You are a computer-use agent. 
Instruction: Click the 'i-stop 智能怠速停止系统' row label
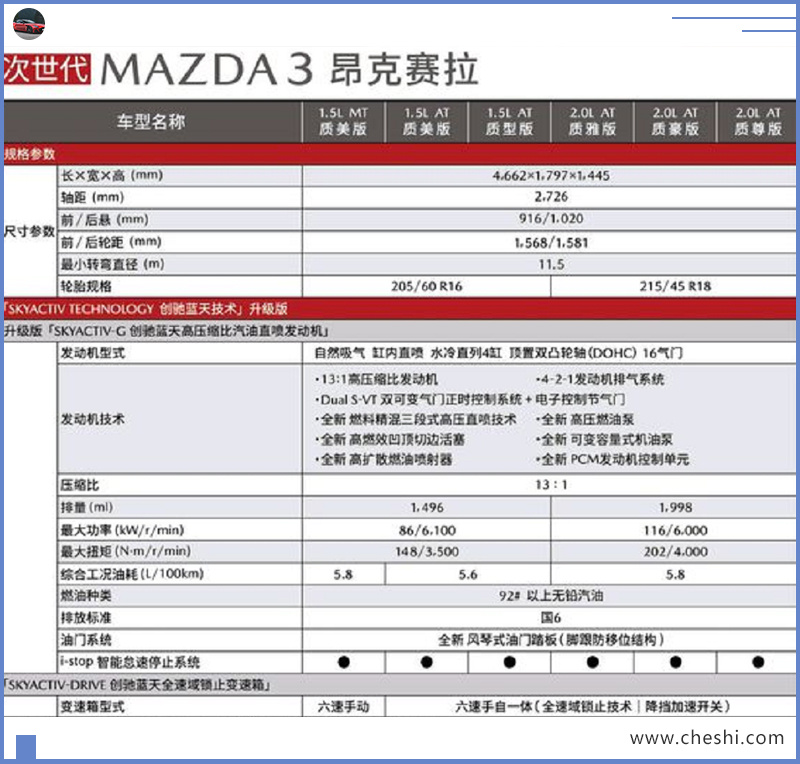pos(130,662)
